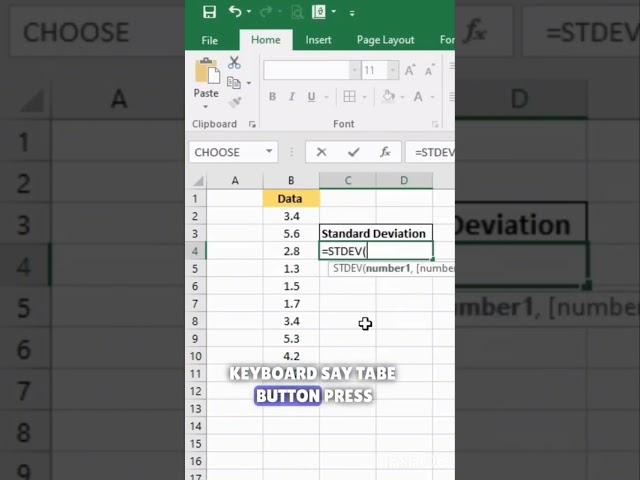This screenshot has width=640, height=480.
Task: Click the Format Painter brush icon
Action: pos(234,101)
